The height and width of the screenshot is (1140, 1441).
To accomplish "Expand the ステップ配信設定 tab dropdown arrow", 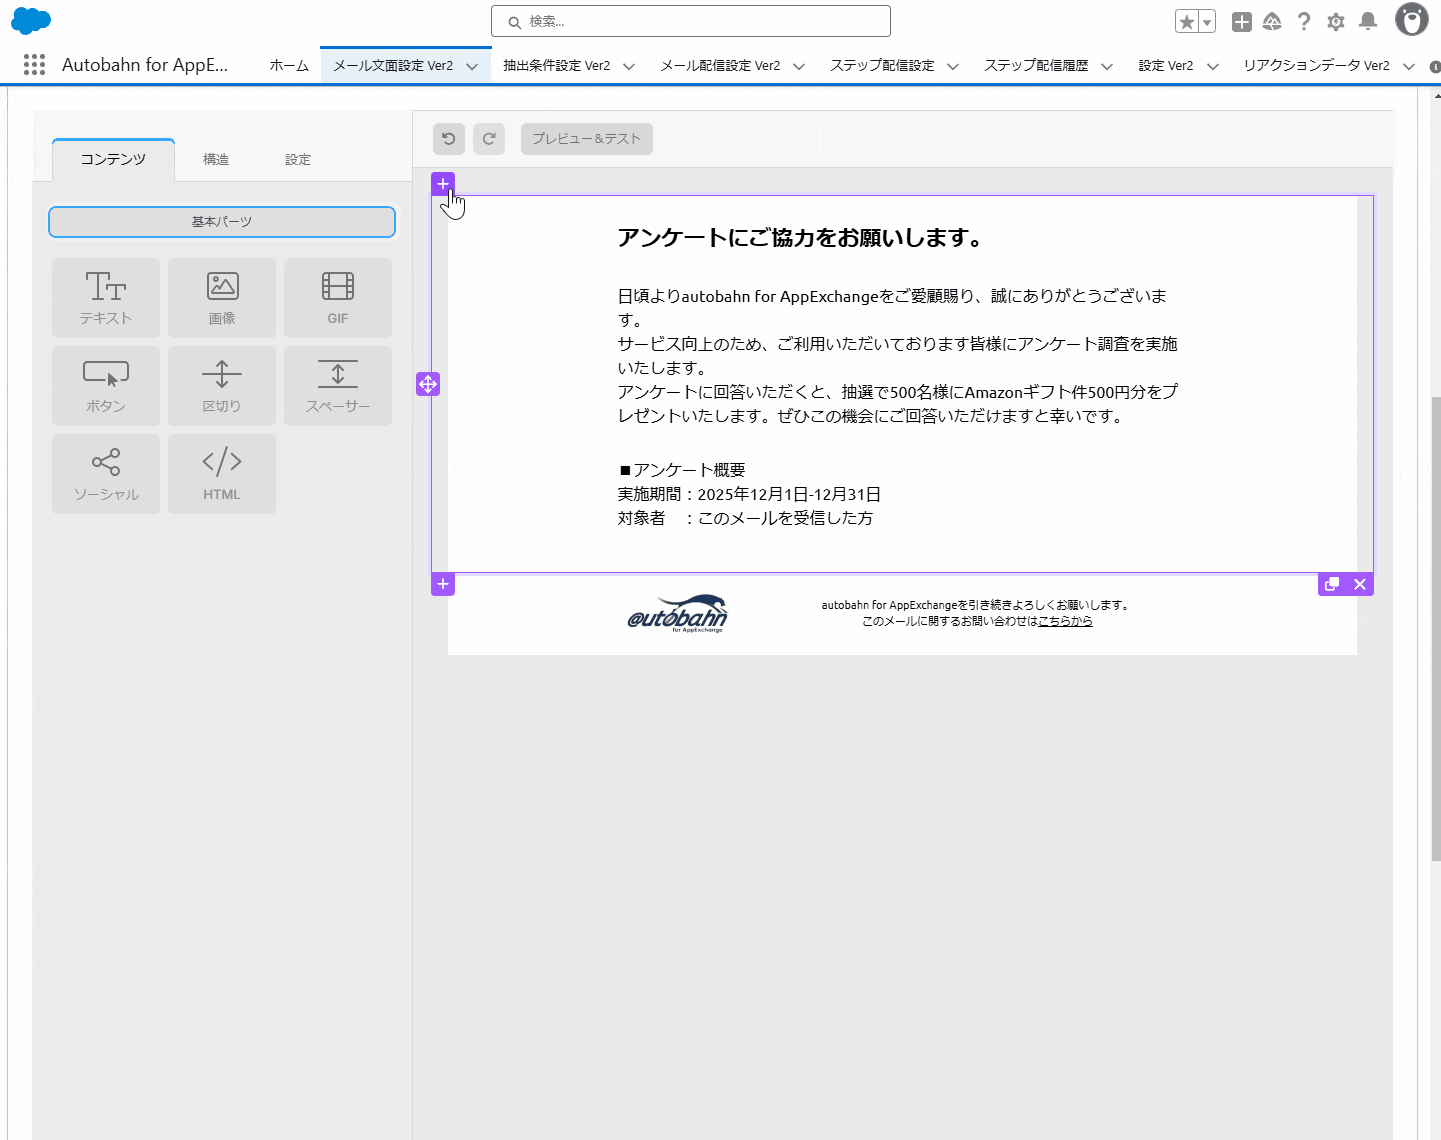I will (x=953, y=66).
